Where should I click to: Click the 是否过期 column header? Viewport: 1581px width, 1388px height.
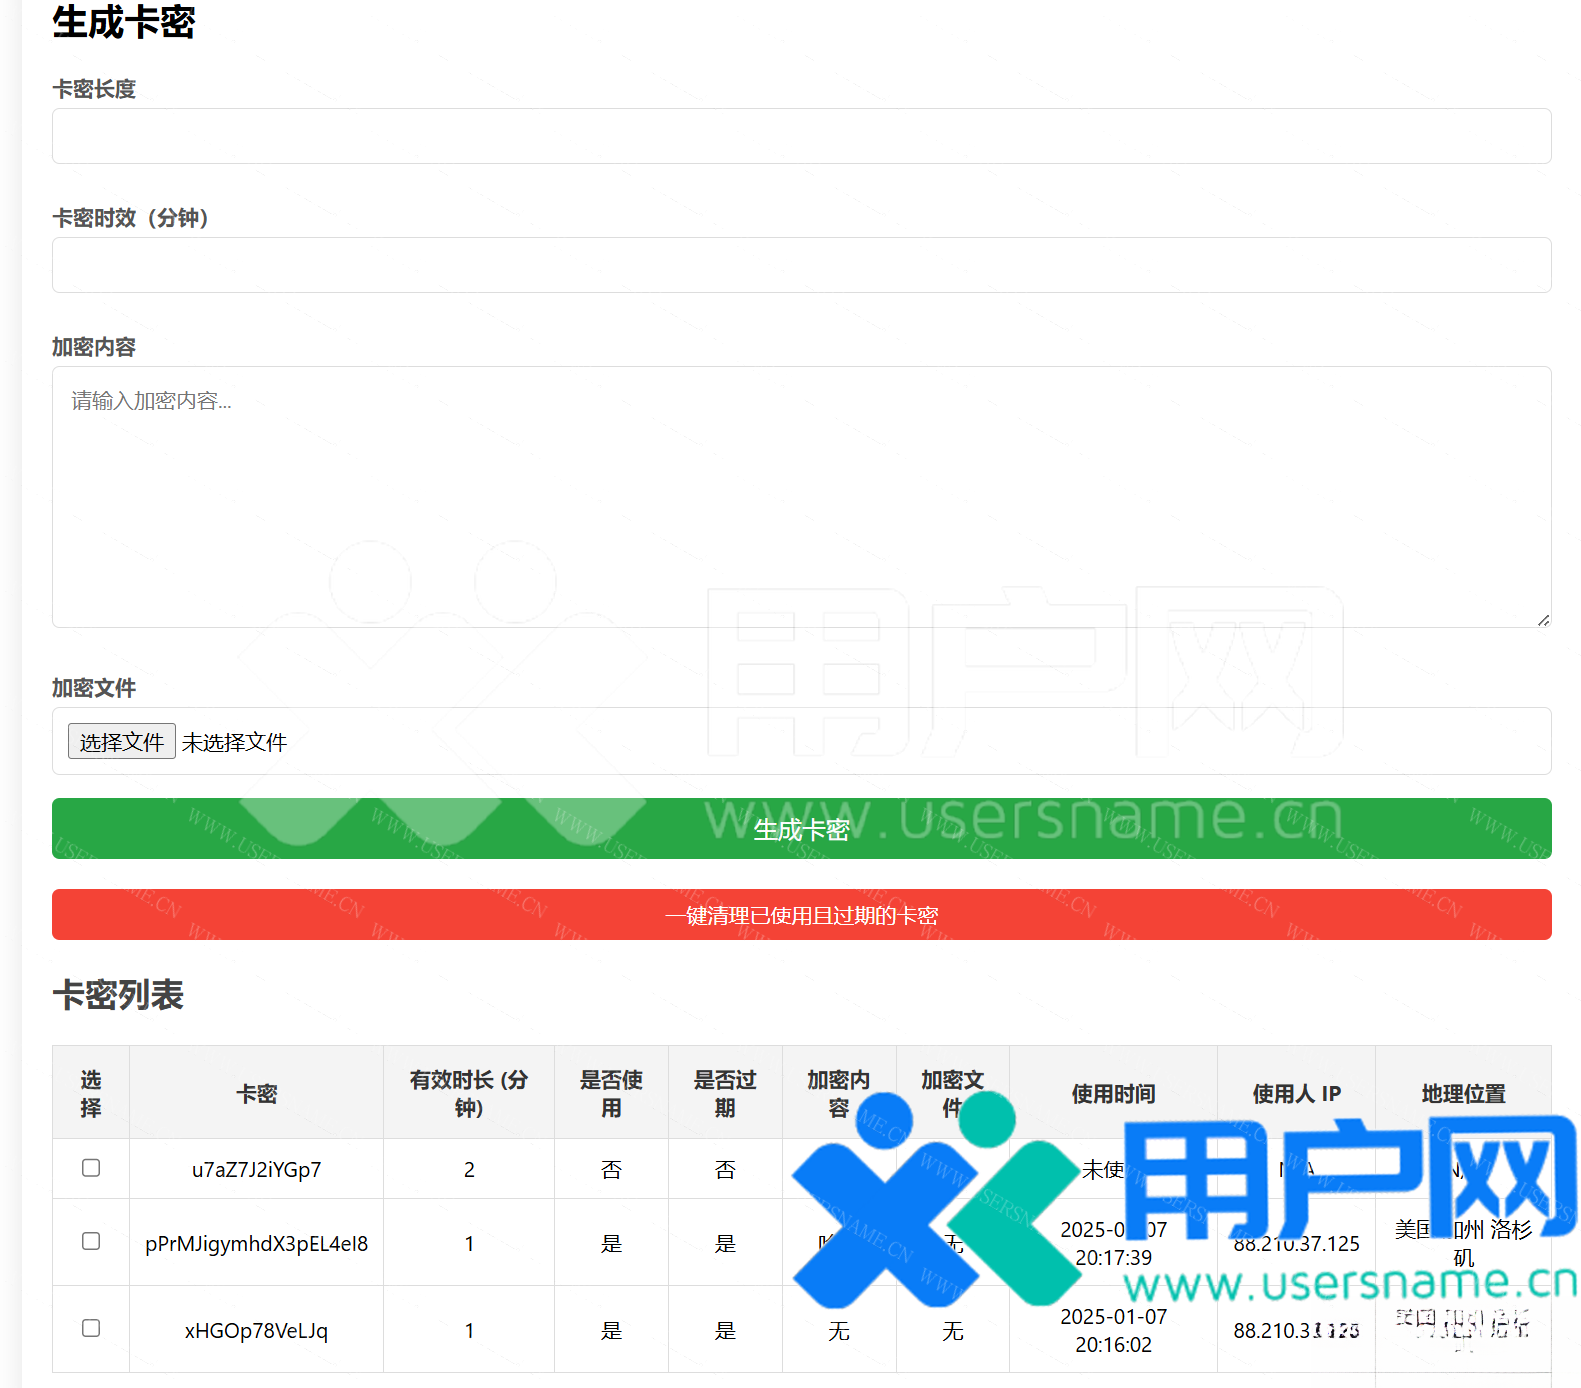point(725,1094)
